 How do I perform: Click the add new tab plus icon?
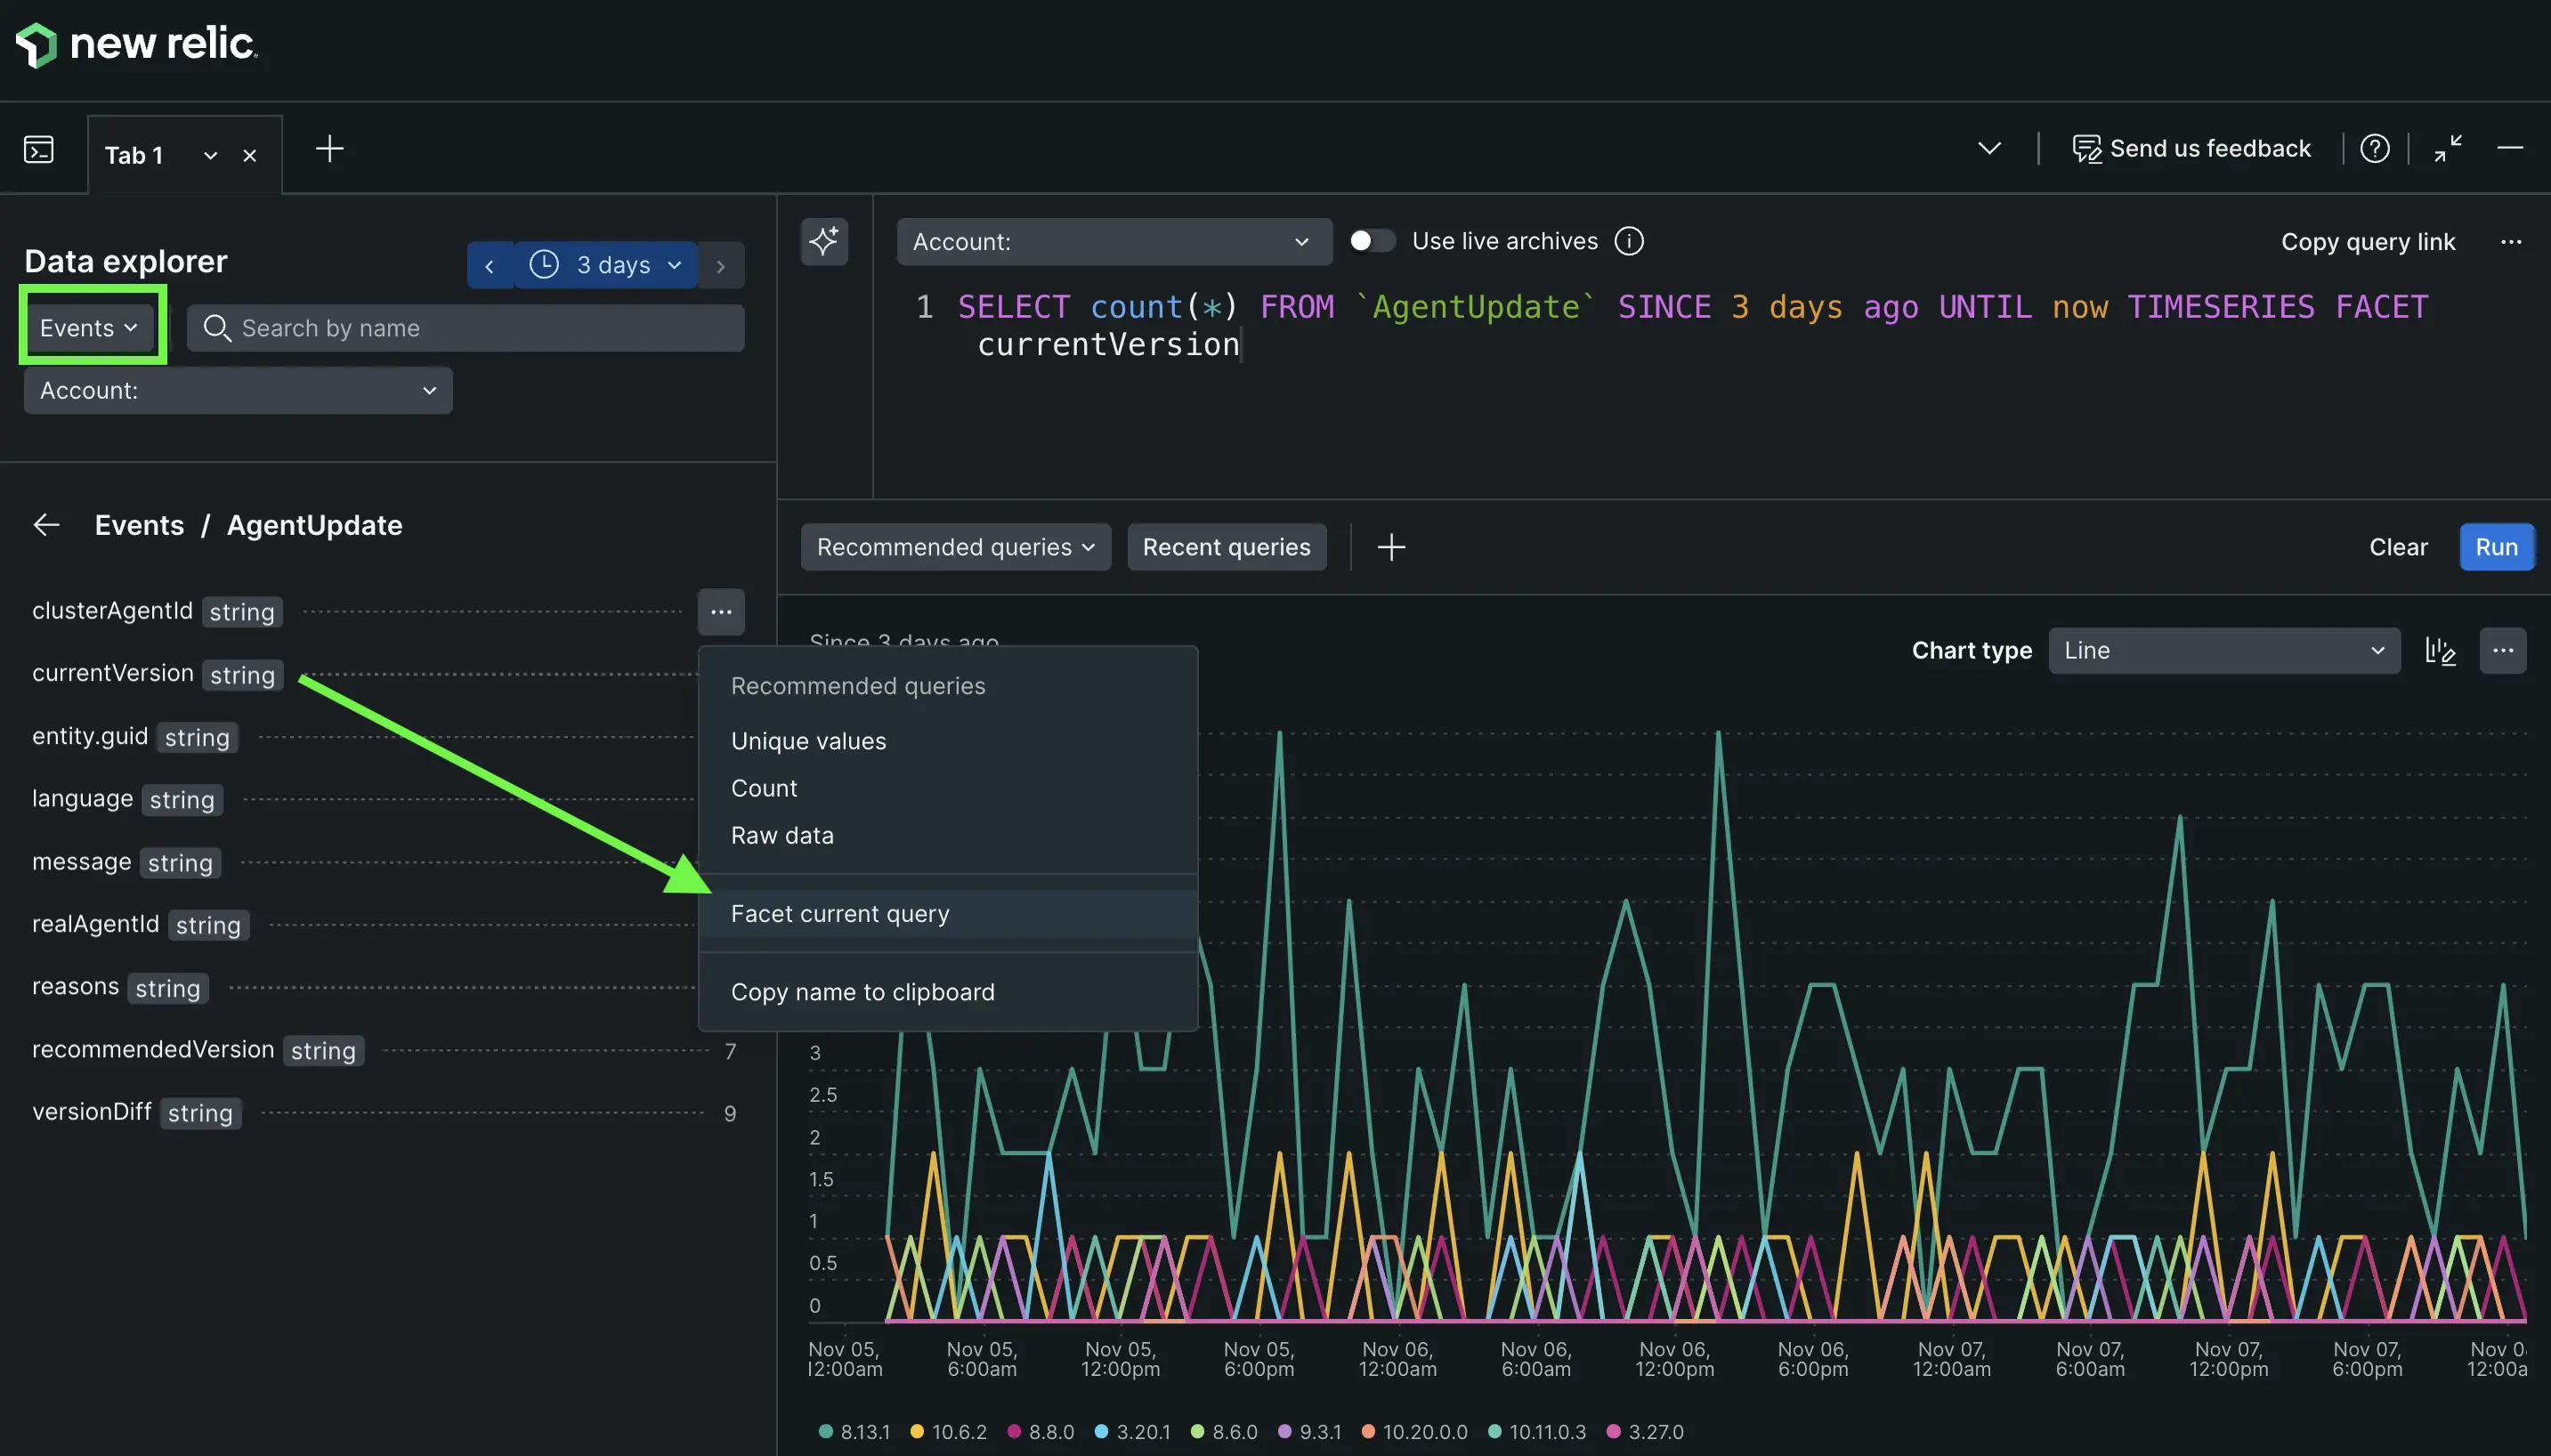(328, 147)
